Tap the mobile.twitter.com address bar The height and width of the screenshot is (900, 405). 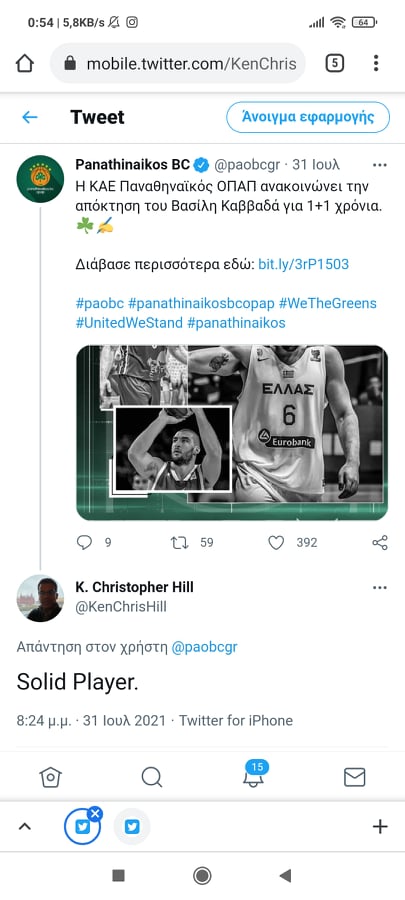coord(178,63)
